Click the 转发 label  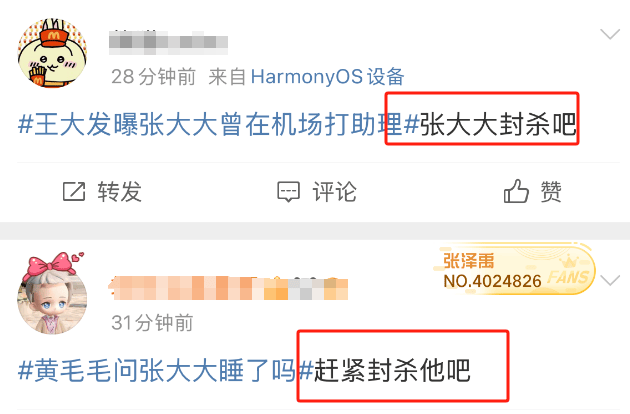coord(119,191)
